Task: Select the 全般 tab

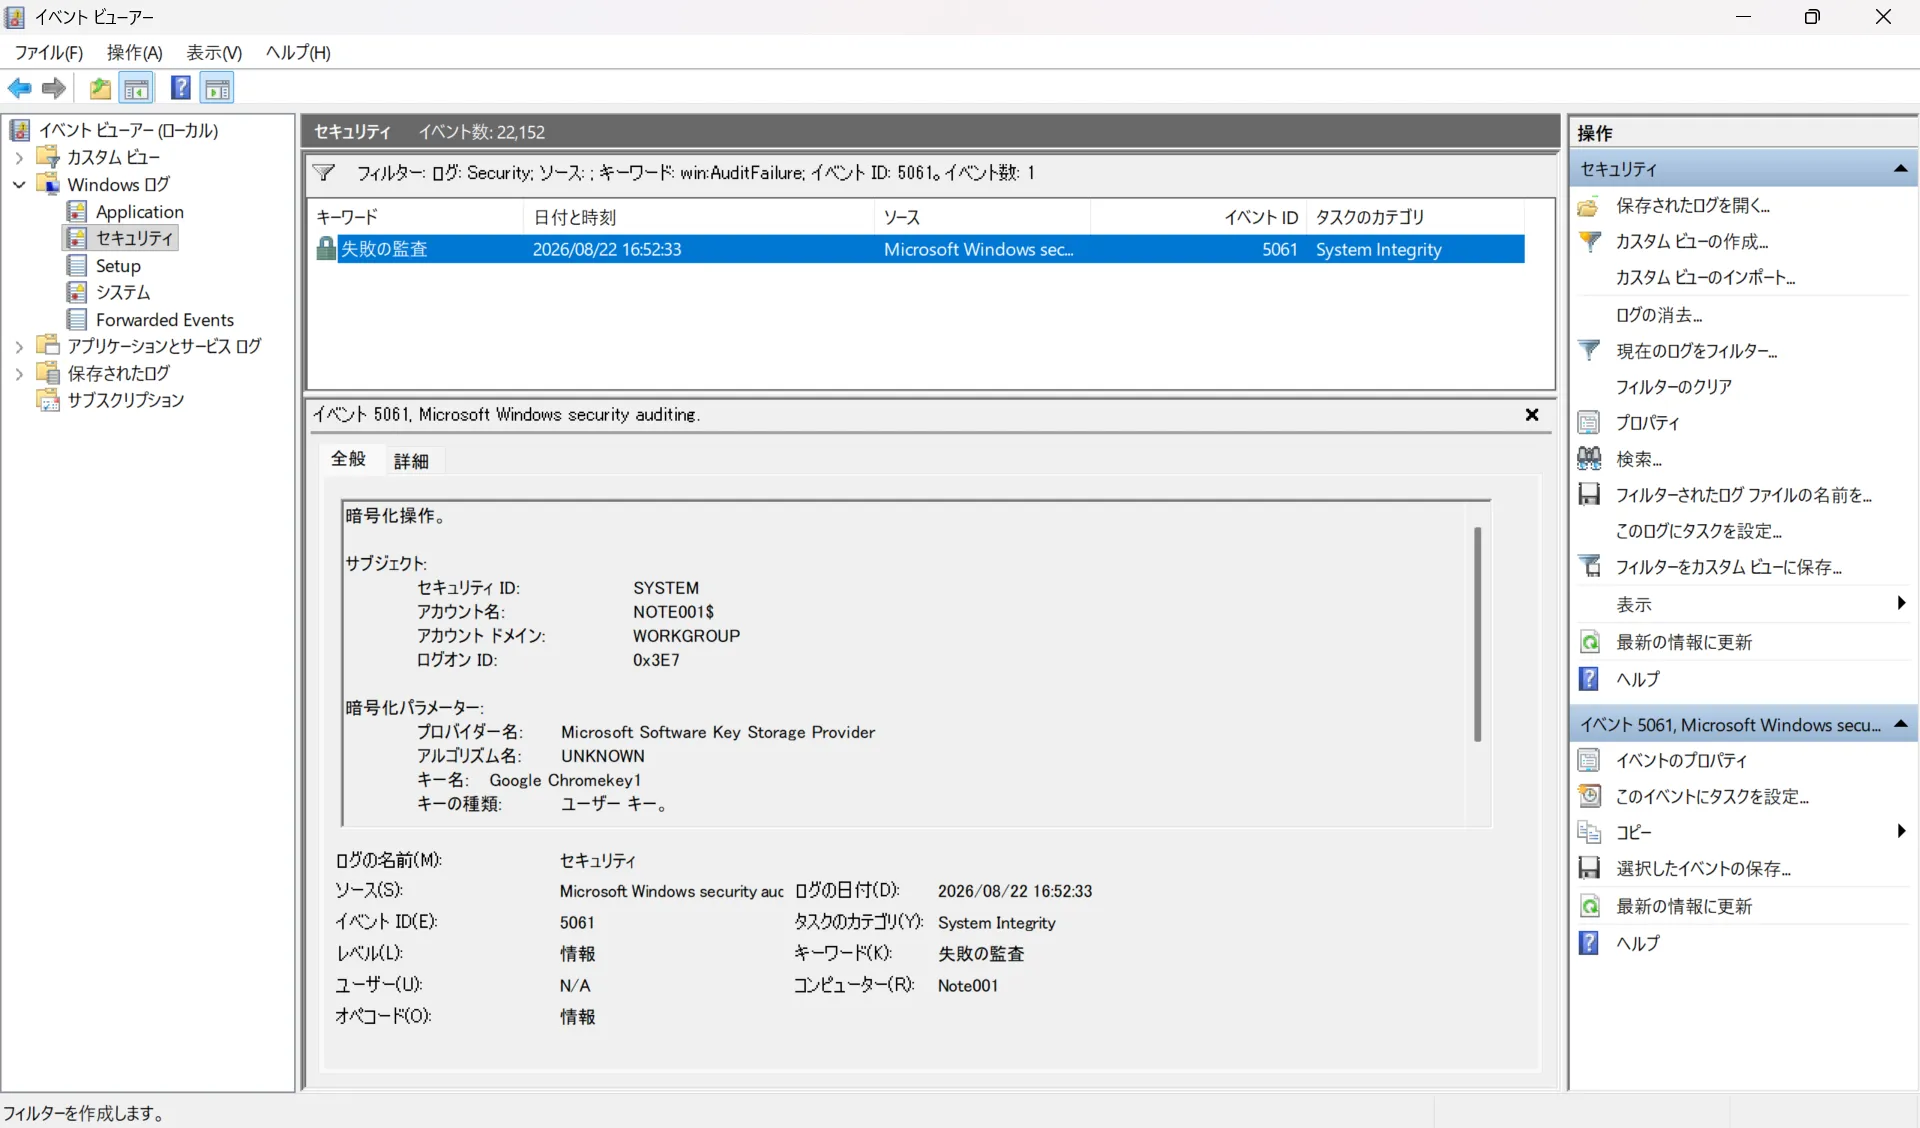Action: (x=348, y=459)
